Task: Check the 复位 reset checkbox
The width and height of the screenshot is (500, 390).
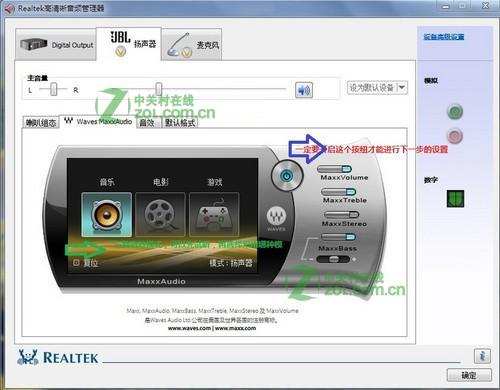Action: [x=76, y=263]
